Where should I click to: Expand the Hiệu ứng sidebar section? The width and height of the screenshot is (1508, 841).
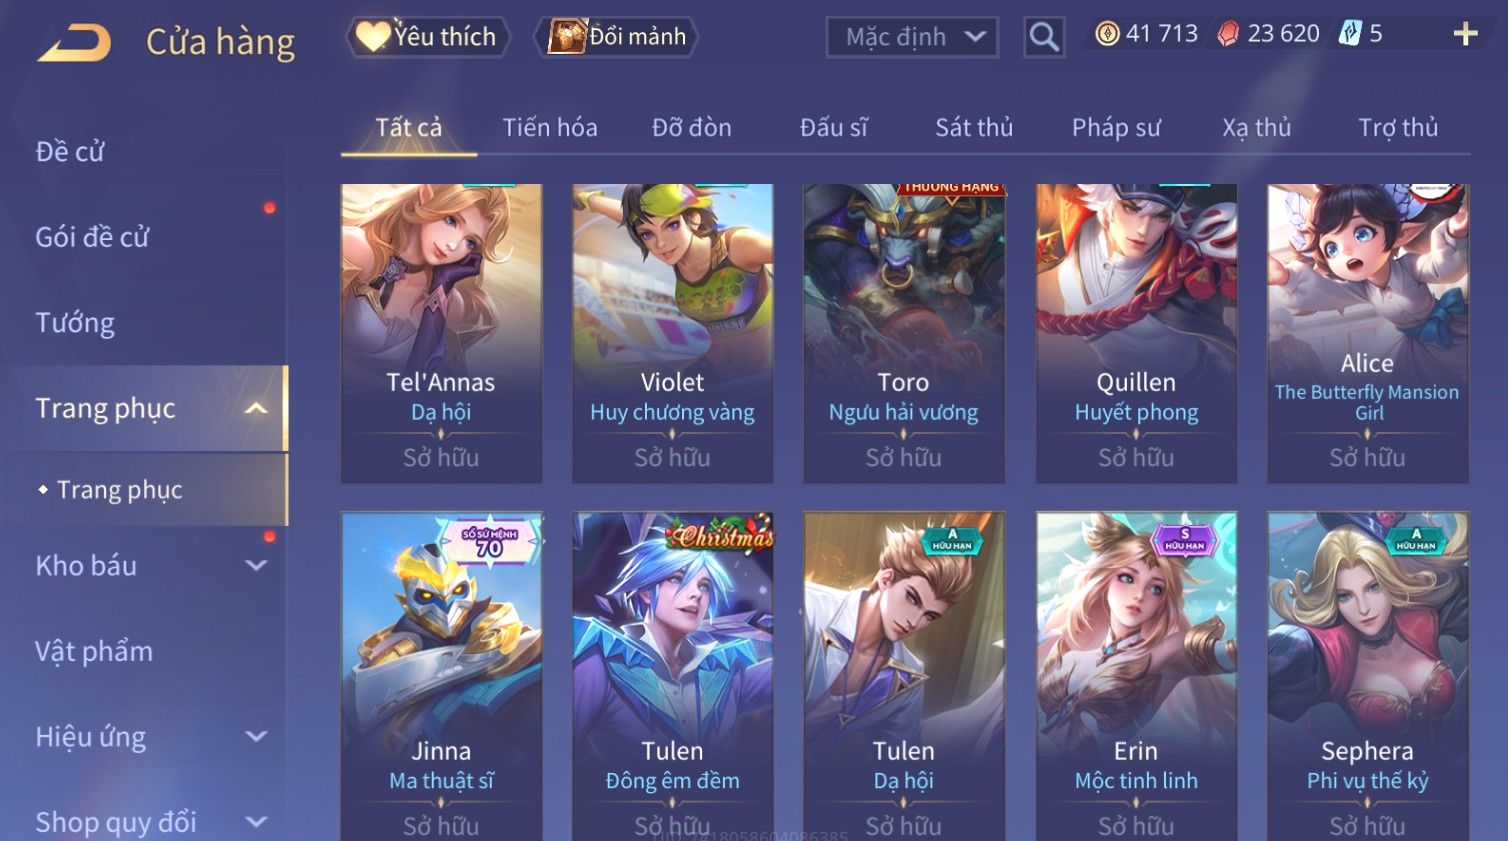click(x=257, y=736)
